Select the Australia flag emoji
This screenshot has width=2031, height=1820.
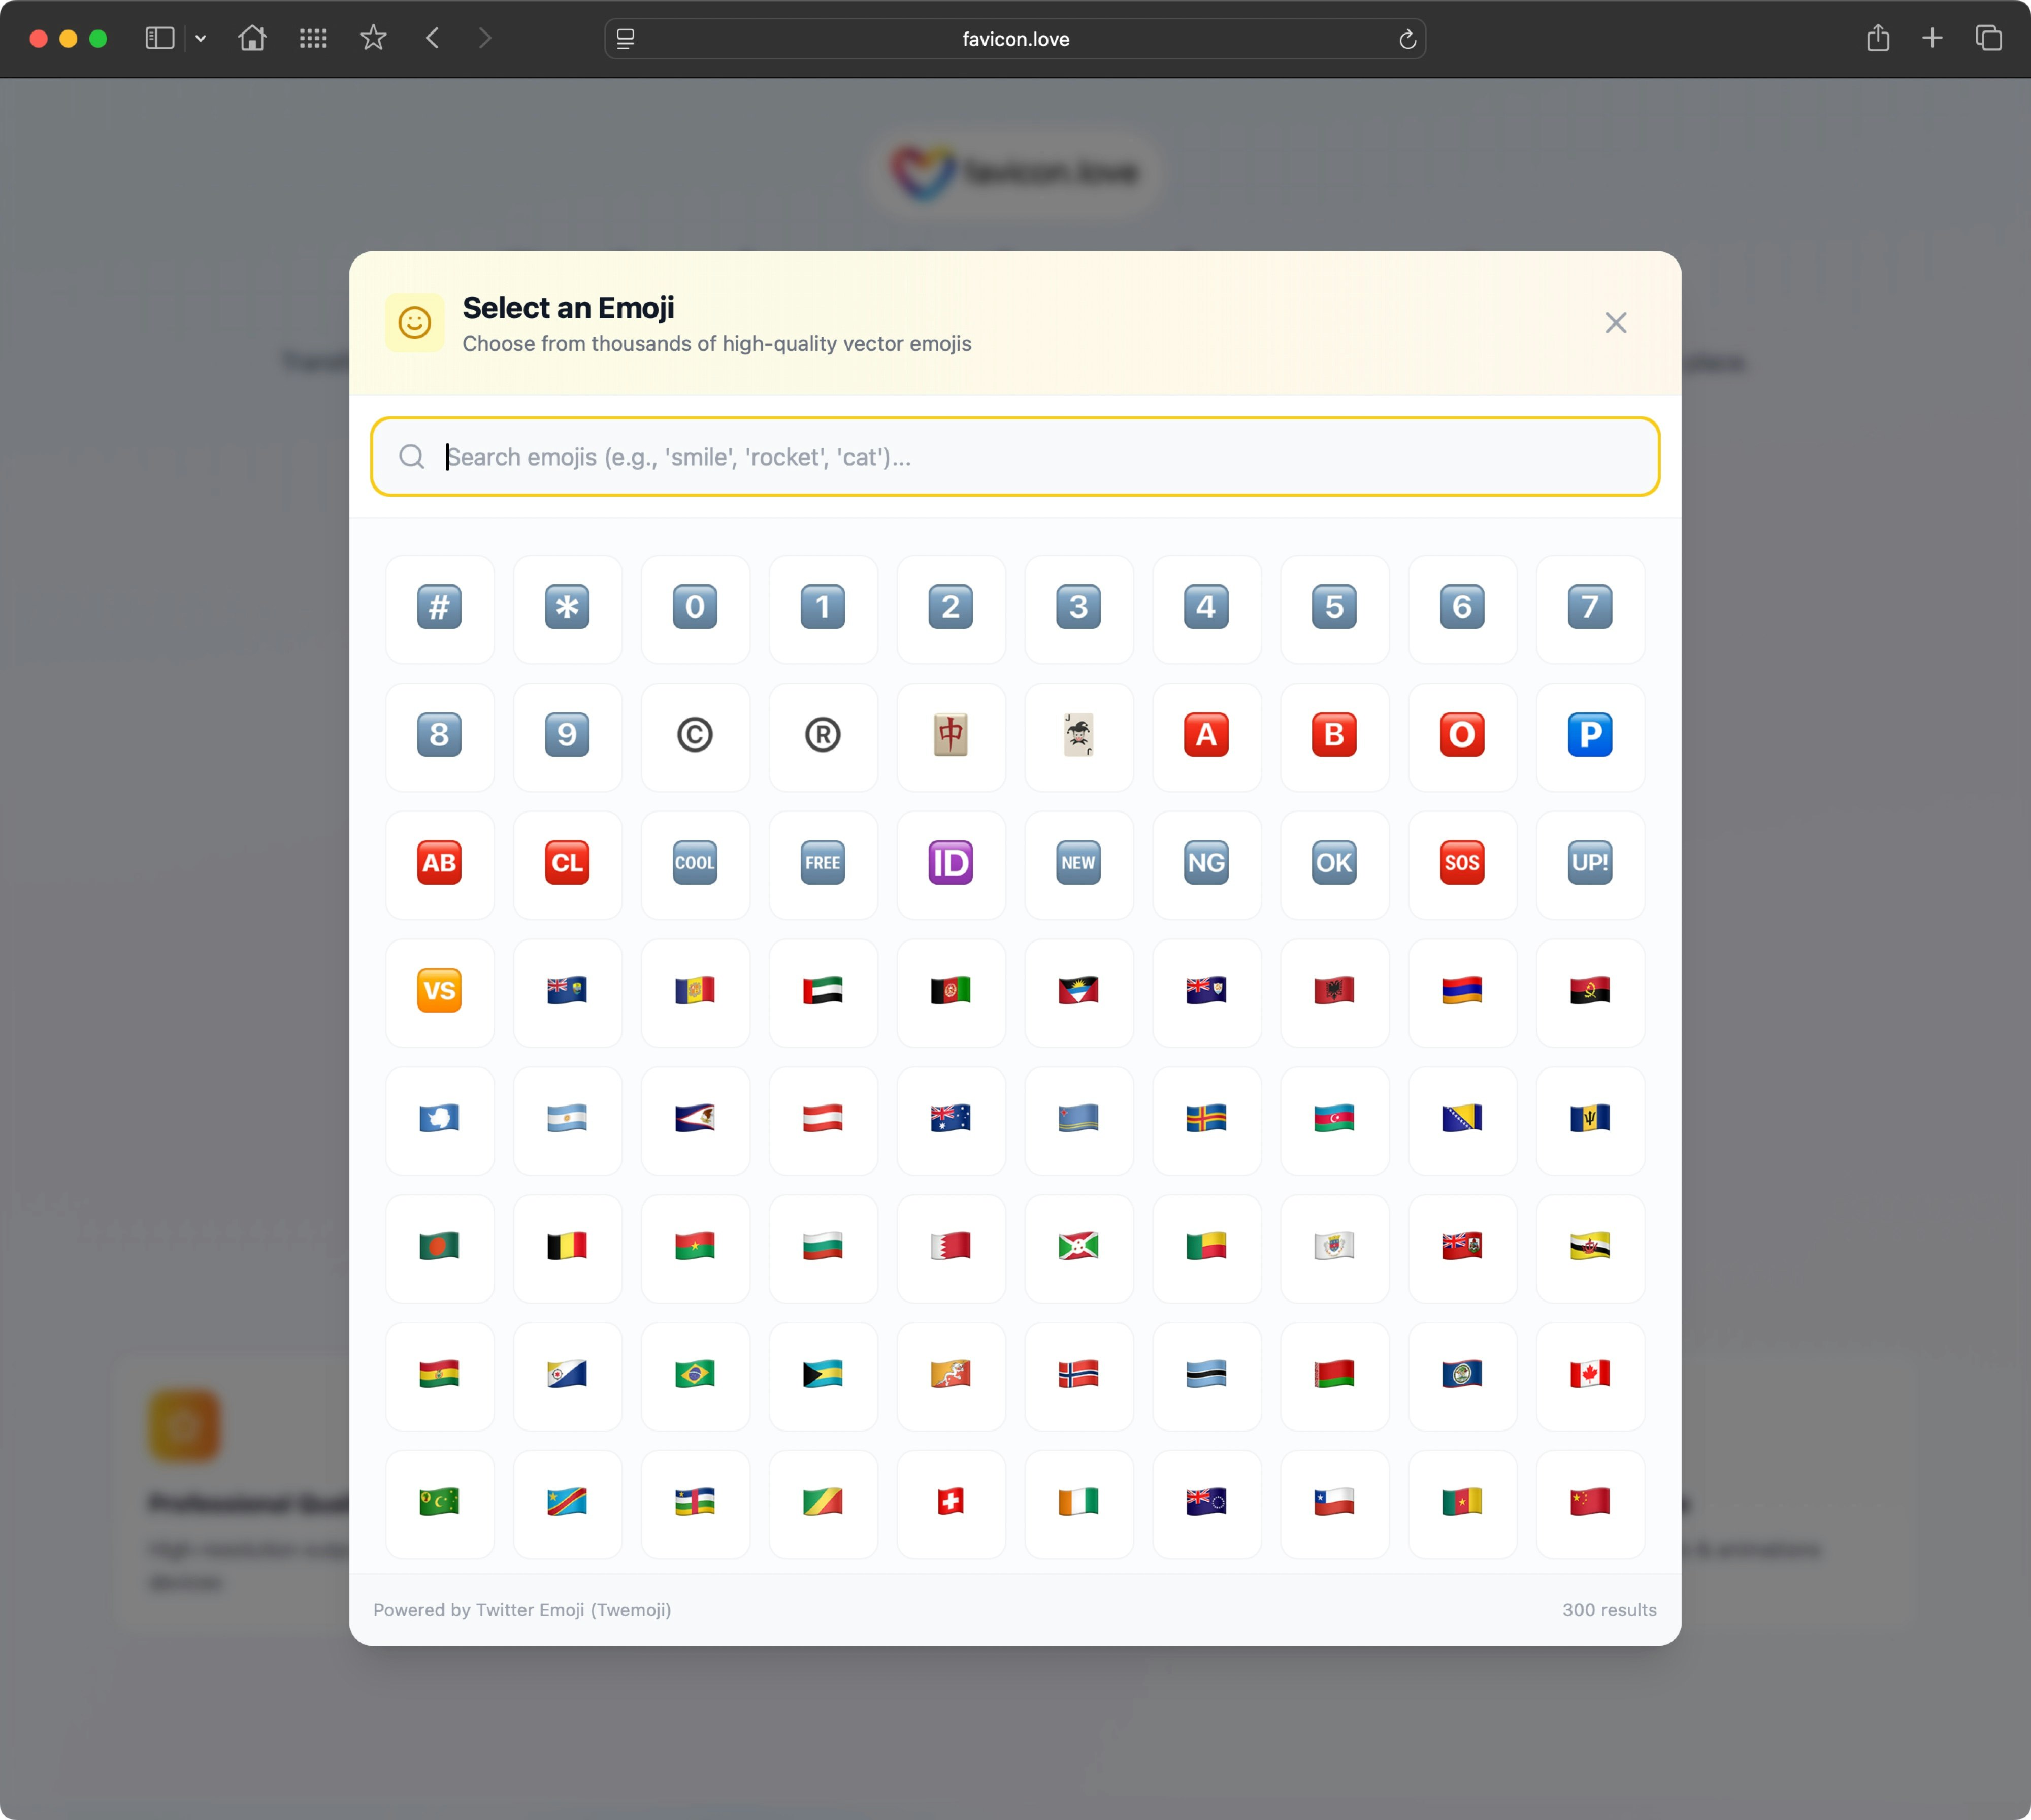(951, 1121)
